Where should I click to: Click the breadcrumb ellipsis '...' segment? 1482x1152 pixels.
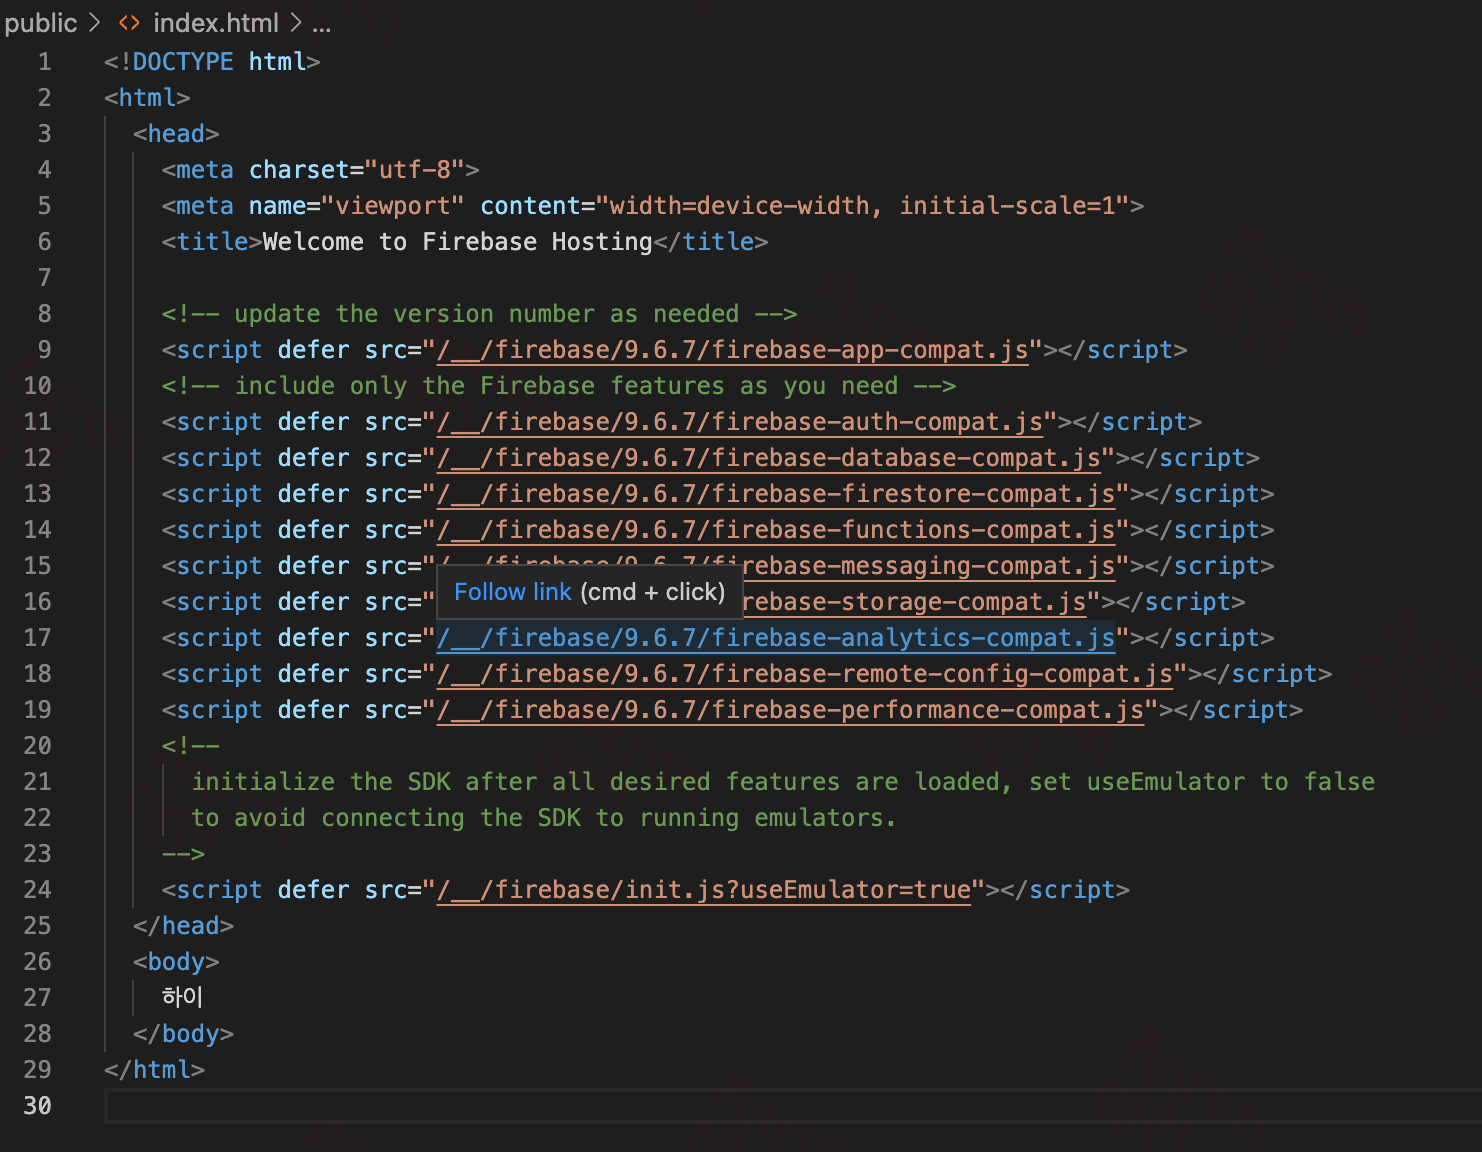point(321,26)
